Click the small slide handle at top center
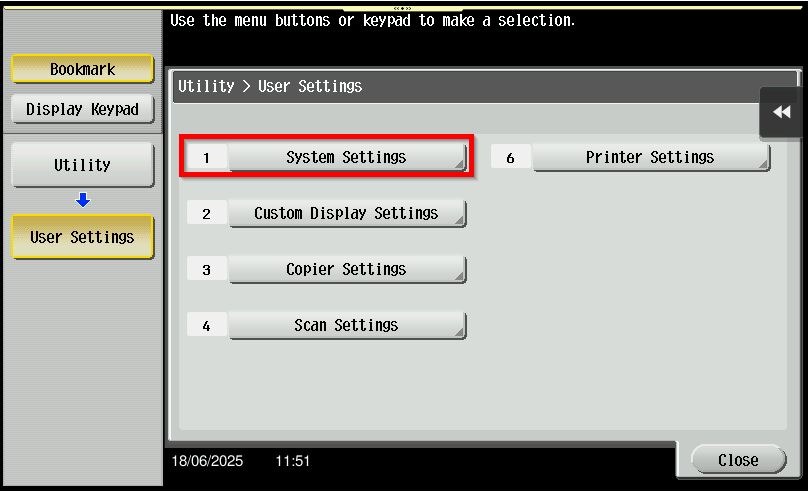Viewport: 809px width, 492px height. click(x=402, y=8)
